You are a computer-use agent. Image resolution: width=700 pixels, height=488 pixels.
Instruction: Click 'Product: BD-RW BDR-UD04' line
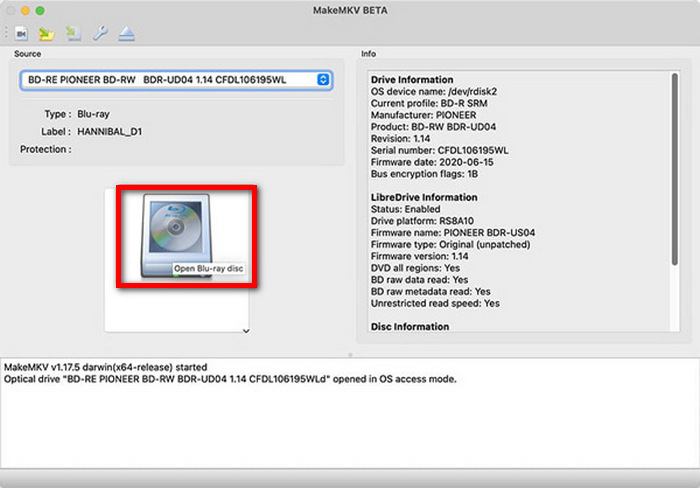pyautogui.click(x=433, y=127)
